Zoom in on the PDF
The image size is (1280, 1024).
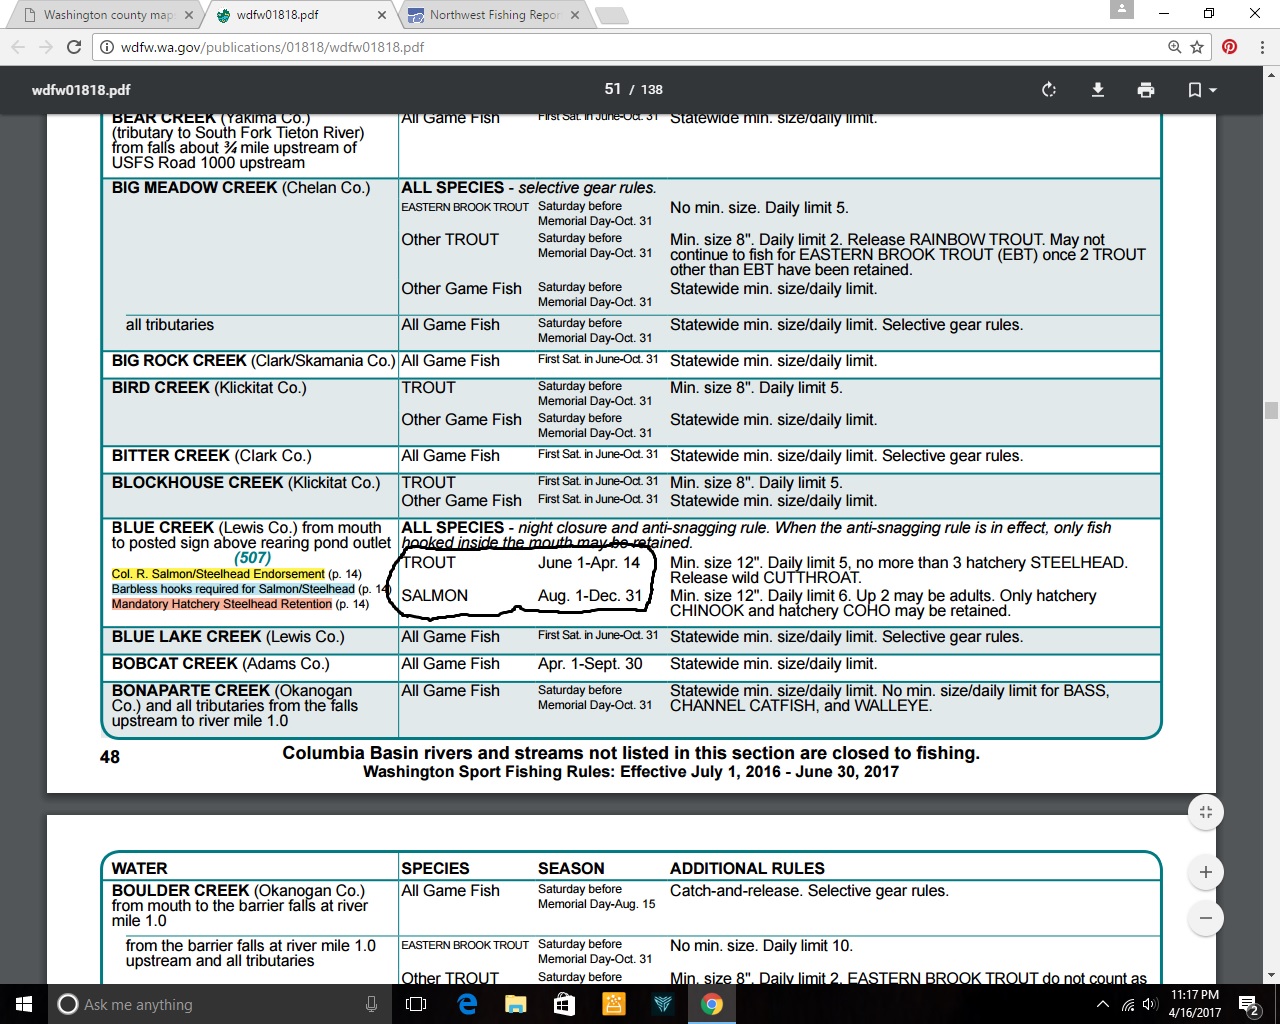[x=1205, y=872]
